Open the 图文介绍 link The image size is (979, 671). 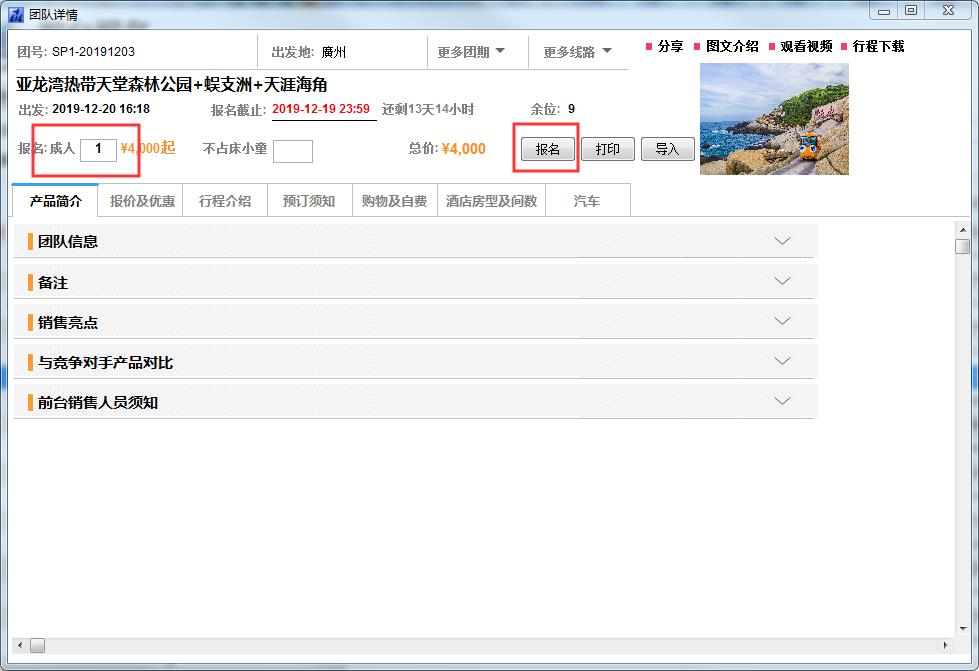pos(732,46)
